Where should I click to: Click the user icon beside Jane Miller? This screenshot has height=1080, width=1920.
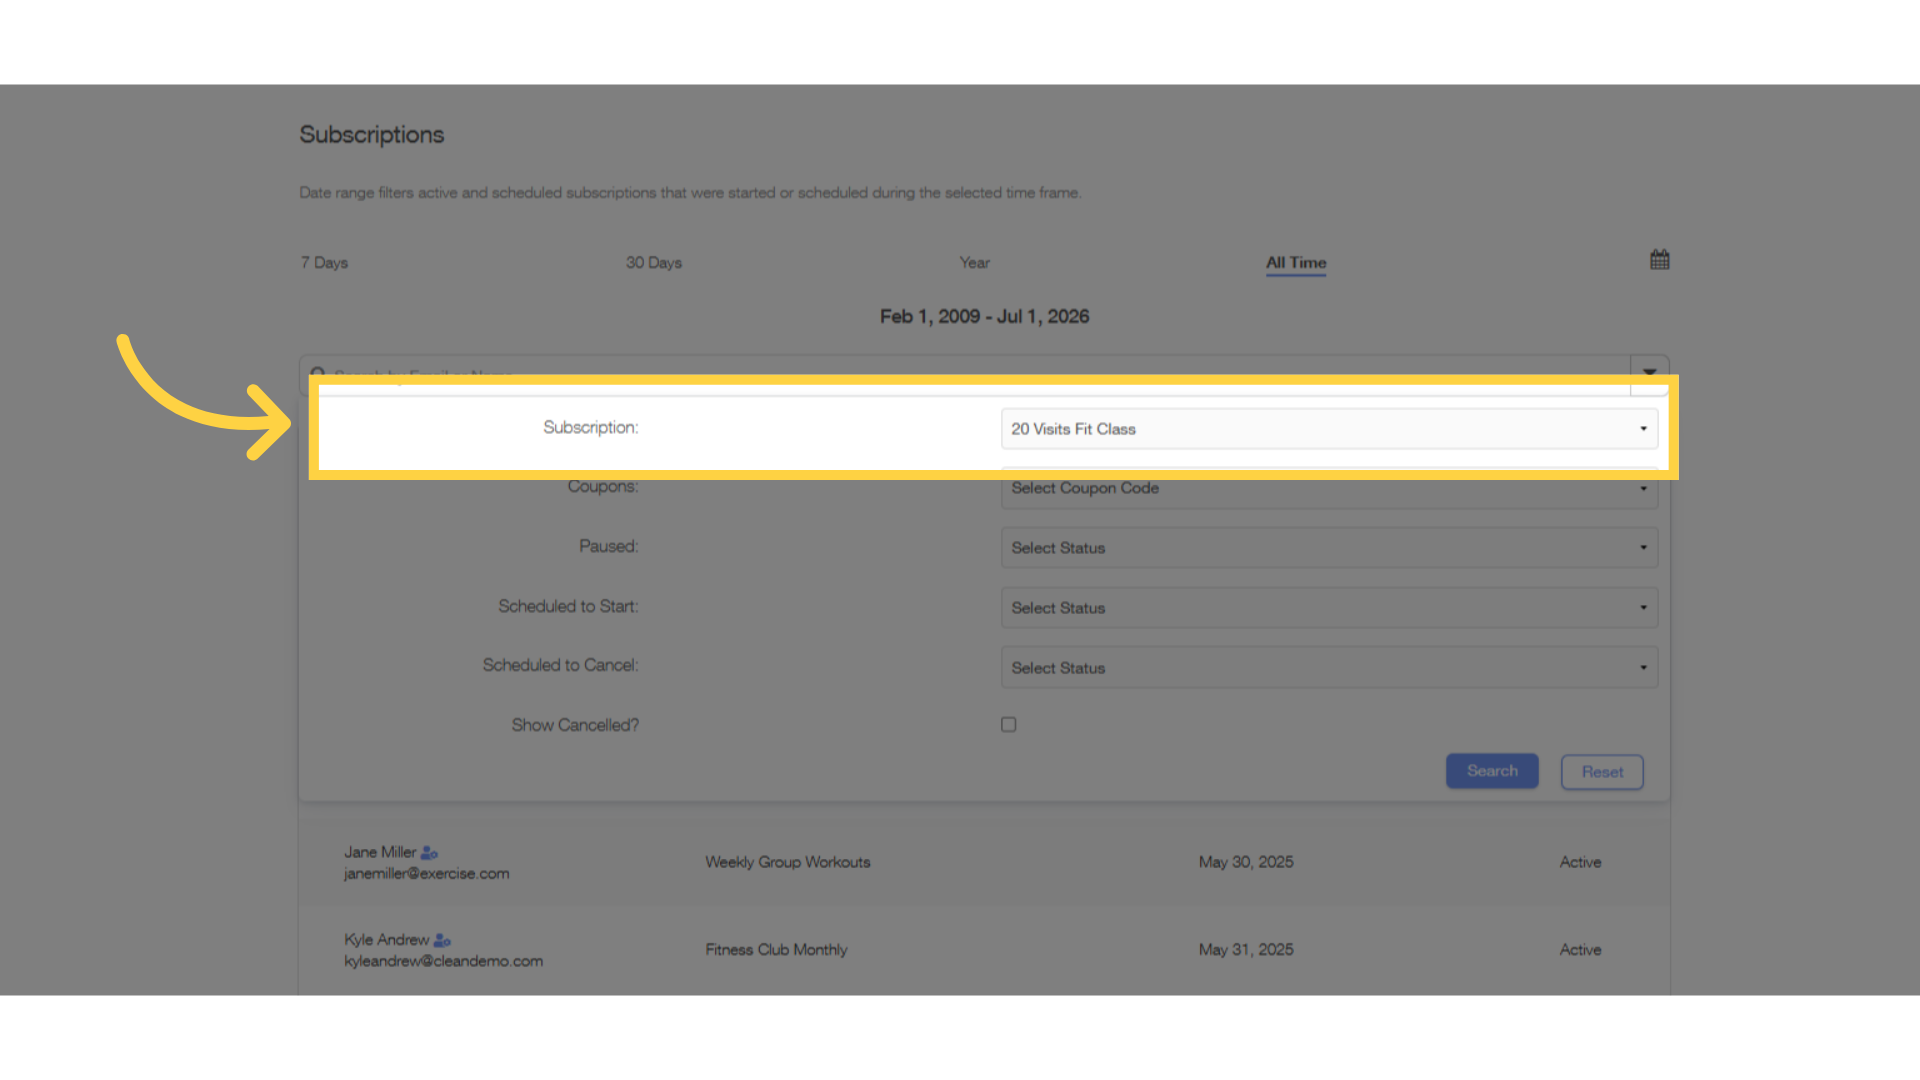pyautogui.click(x=429, y=853)
